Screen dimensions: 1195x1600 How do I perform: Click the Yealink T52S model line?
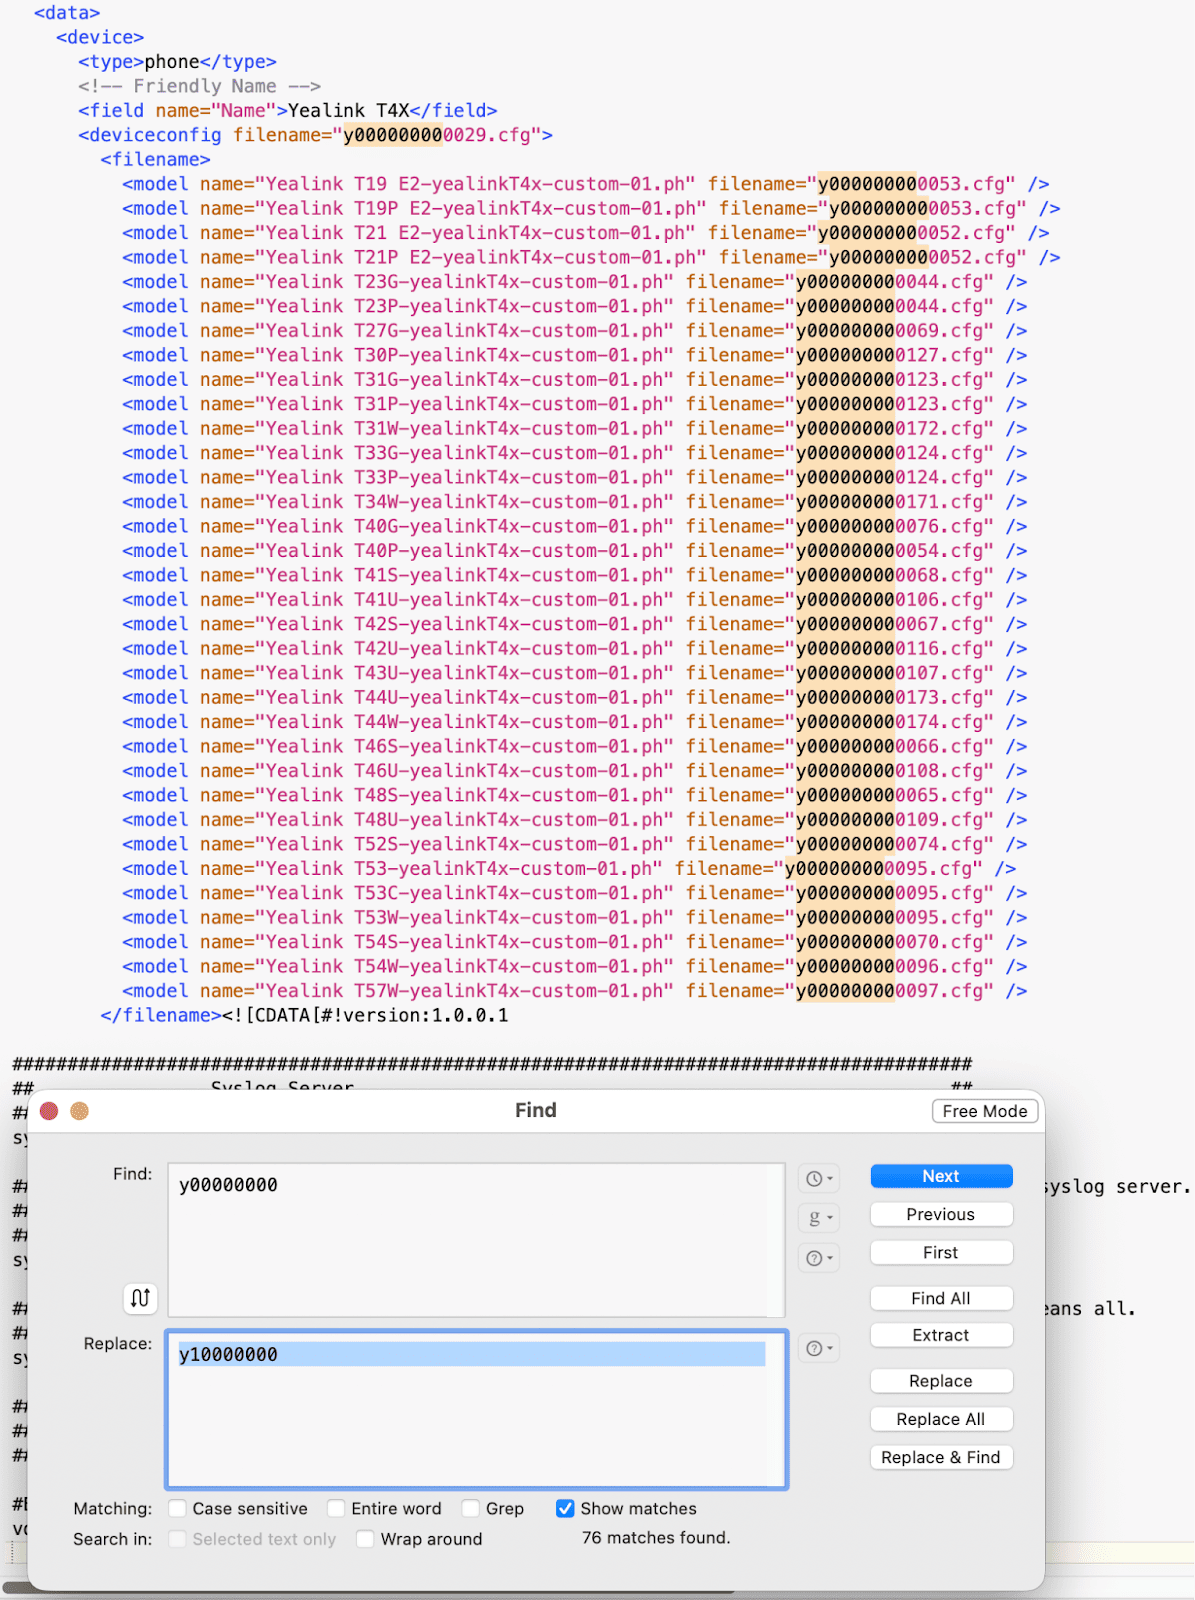pyautogui.click(x=575, y=844)
